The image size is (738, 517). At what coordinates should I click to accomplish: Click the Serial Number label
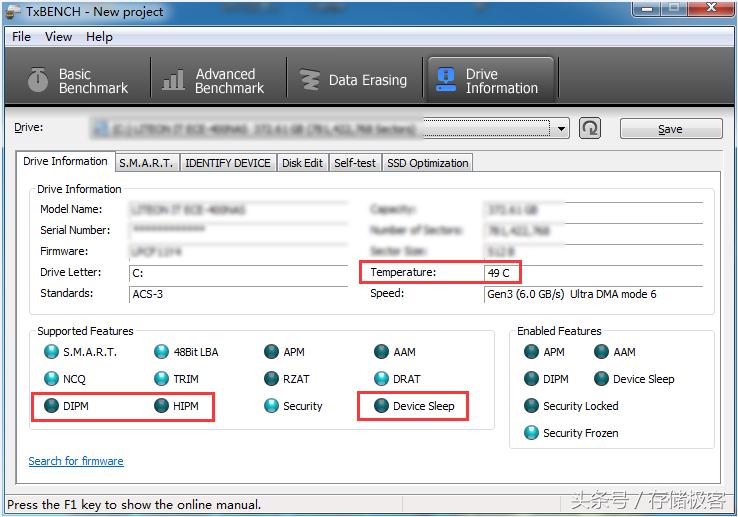point(75,230)
